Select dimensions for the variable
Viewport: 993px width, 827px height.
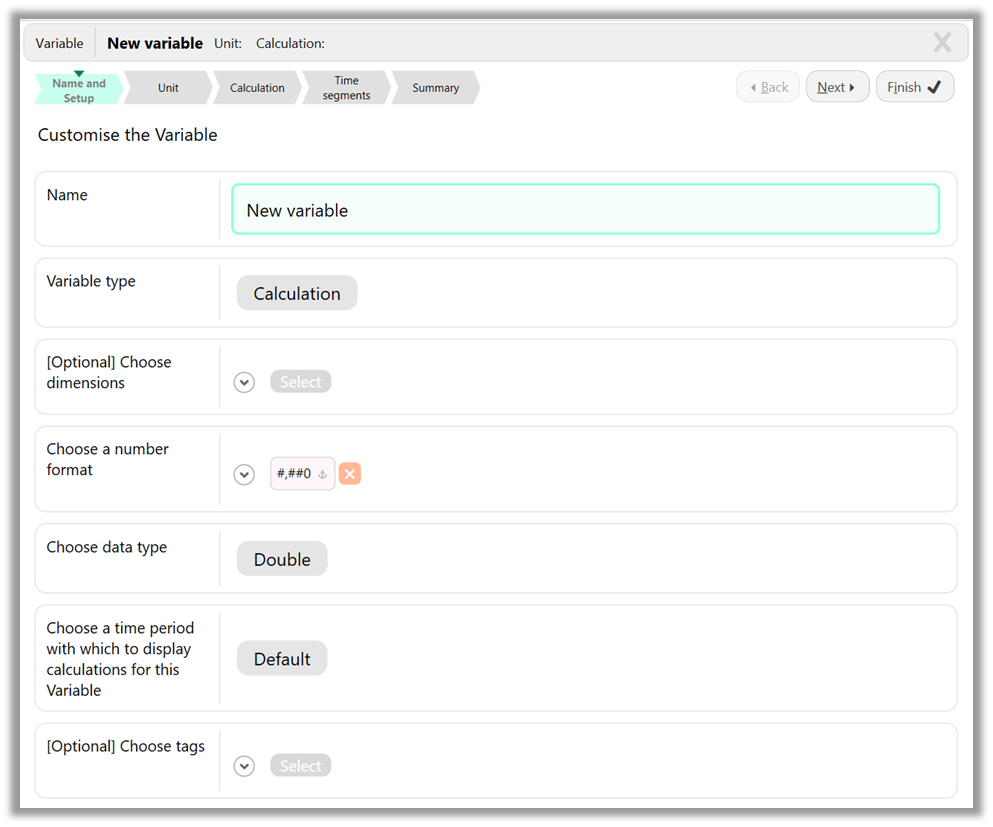point(300,381)
